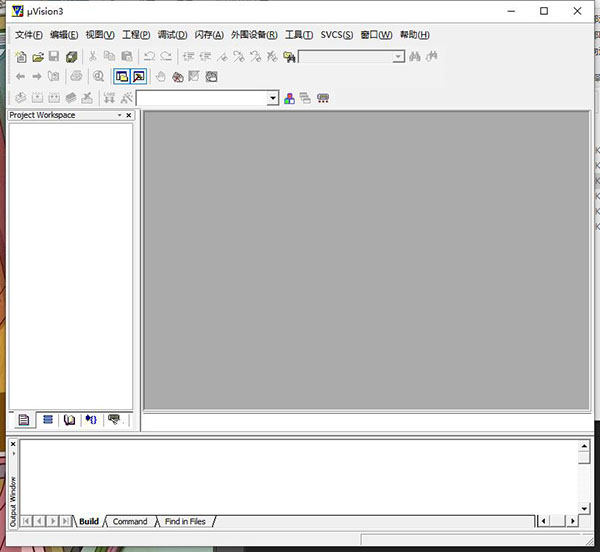Click the Open file folder icon

(38, 57)
